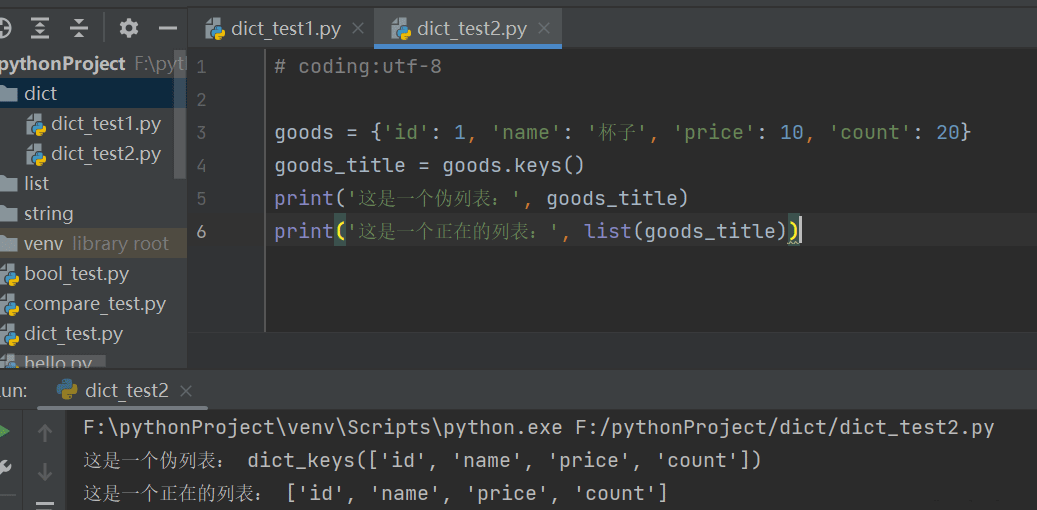
Task: Click the up arrow in Run panel
Action: [45, 433]
